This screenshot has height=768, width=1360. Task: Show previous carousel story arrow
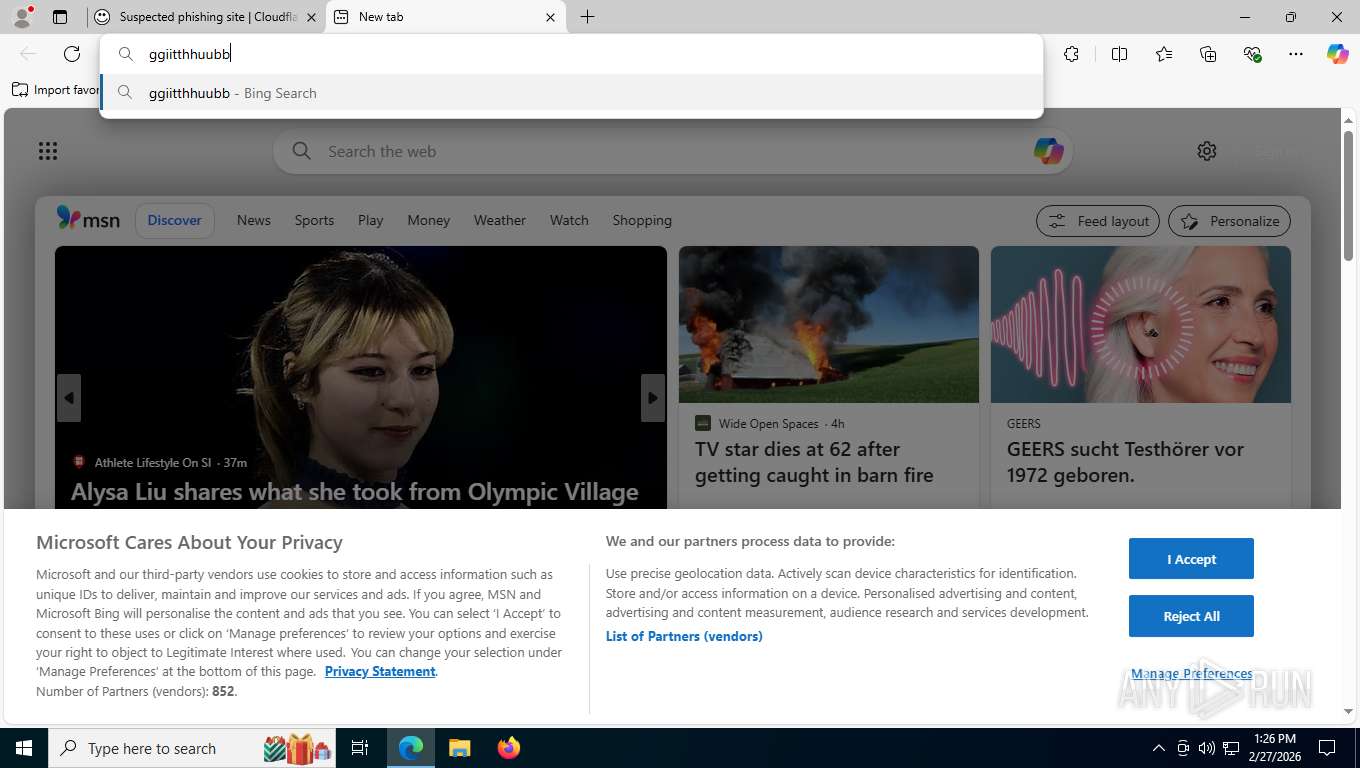69,398
